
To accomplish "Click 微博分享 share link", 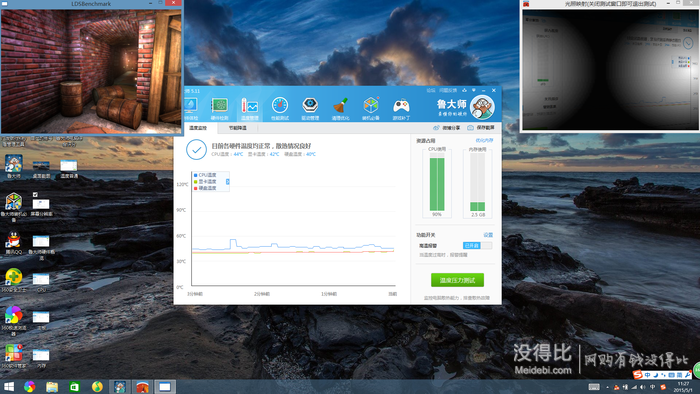I will pyautogui.click(x=446, y=128).
